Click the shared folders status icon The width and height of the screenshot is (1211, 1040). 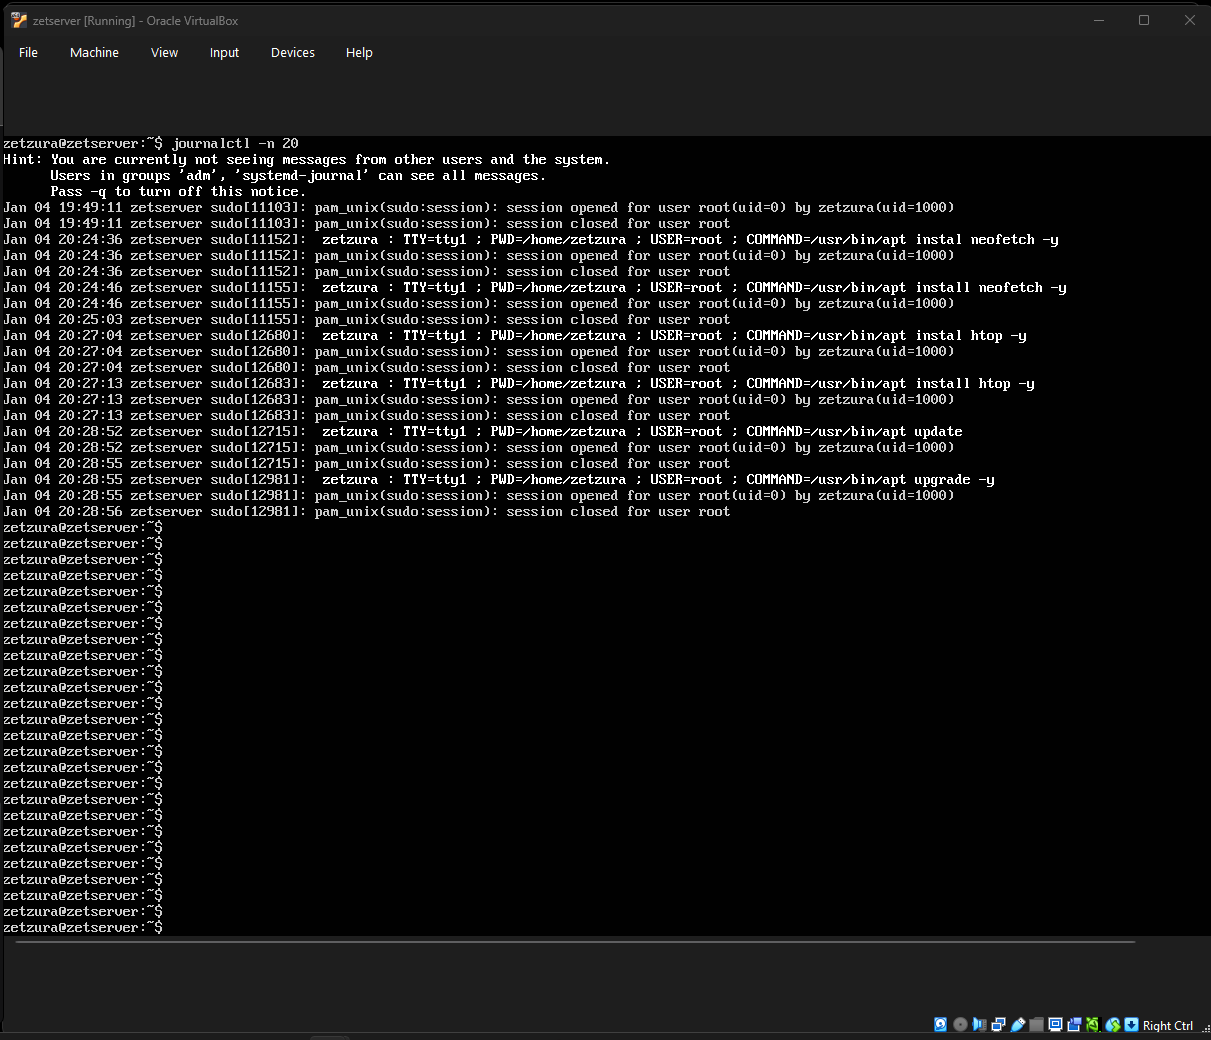pos(1036,1024)
